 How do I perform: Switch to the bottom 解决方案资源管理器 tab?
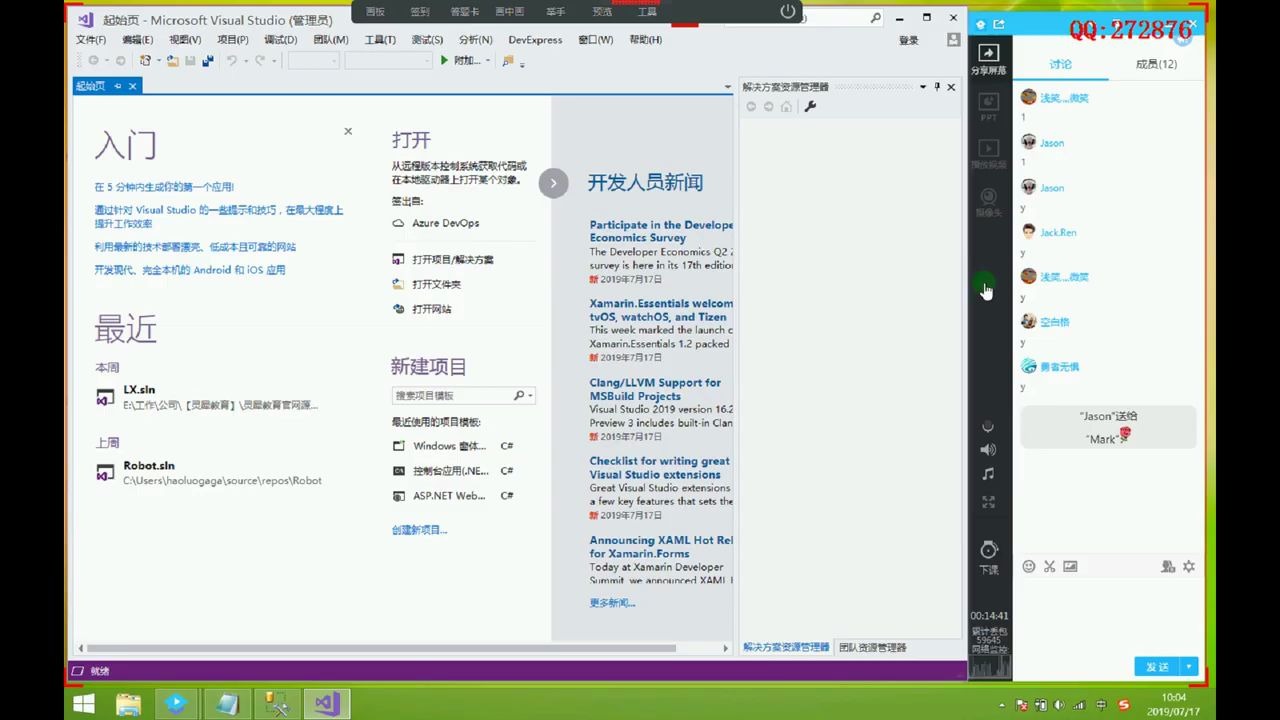click(x=786, y=648)
